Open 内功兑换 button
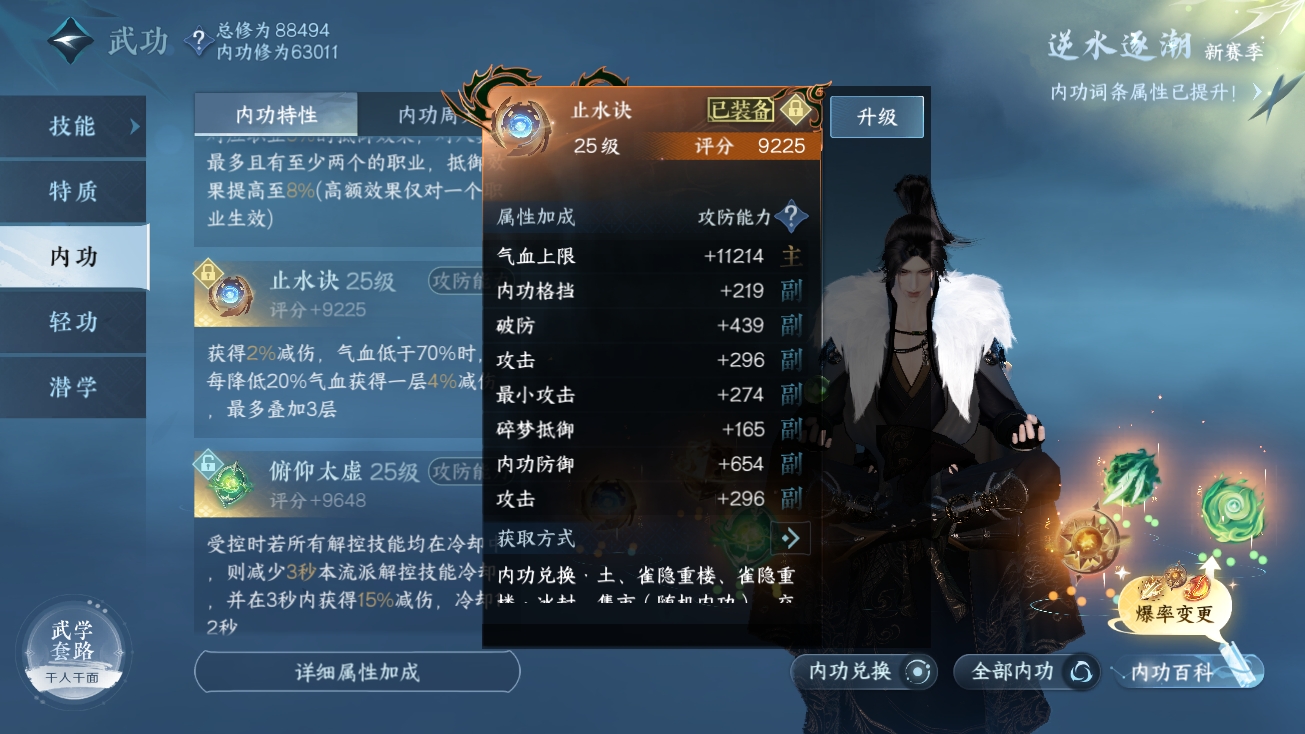Viewport: 1305px width, 734px height. click(865, 672)
